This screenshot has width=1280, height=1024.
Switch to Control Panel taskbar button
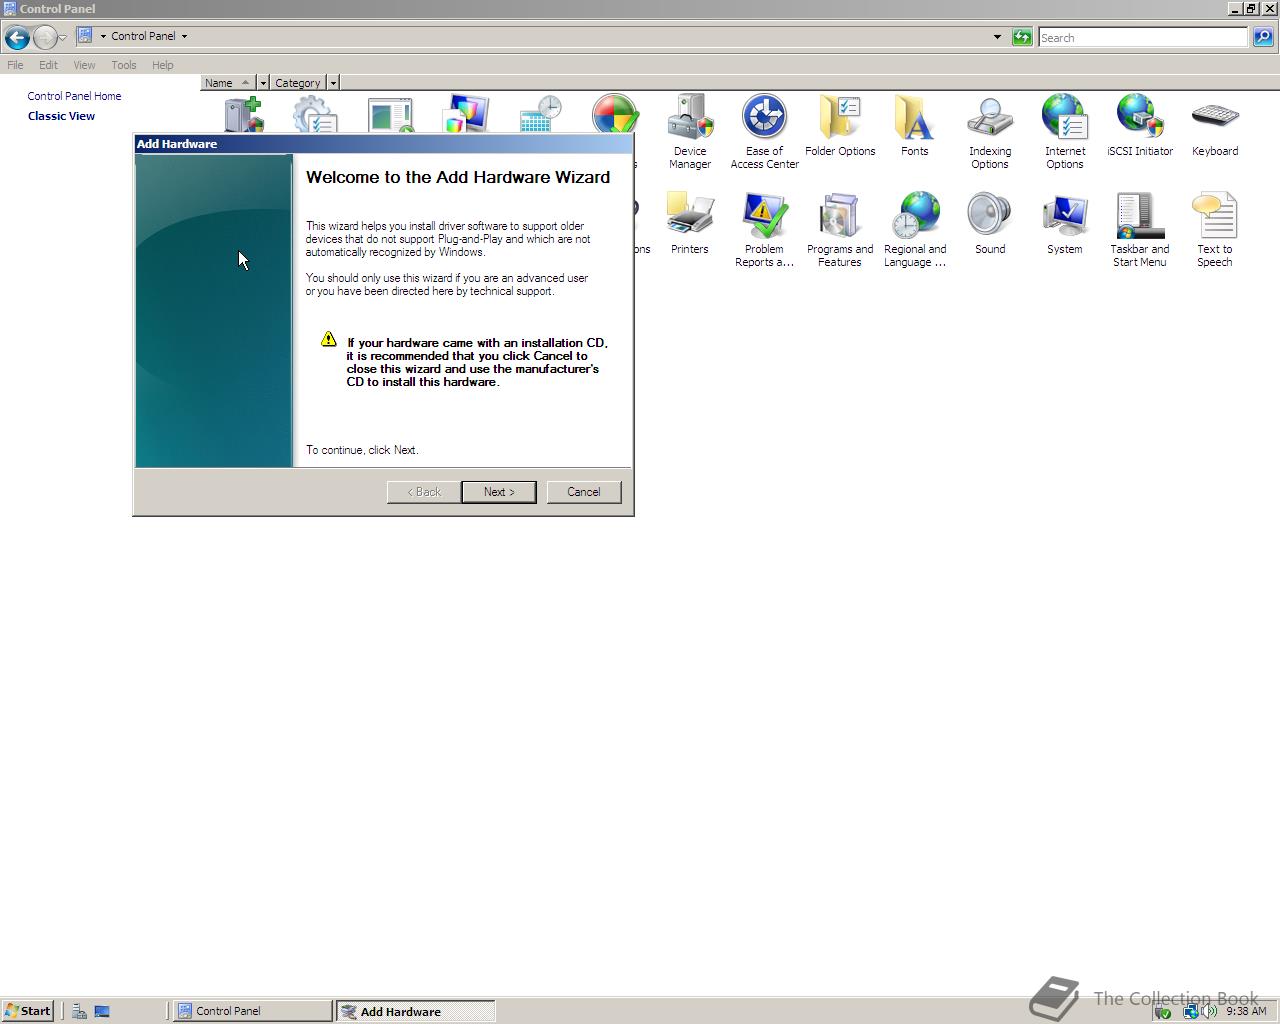pyautogui.click(x=252, y=1011)
